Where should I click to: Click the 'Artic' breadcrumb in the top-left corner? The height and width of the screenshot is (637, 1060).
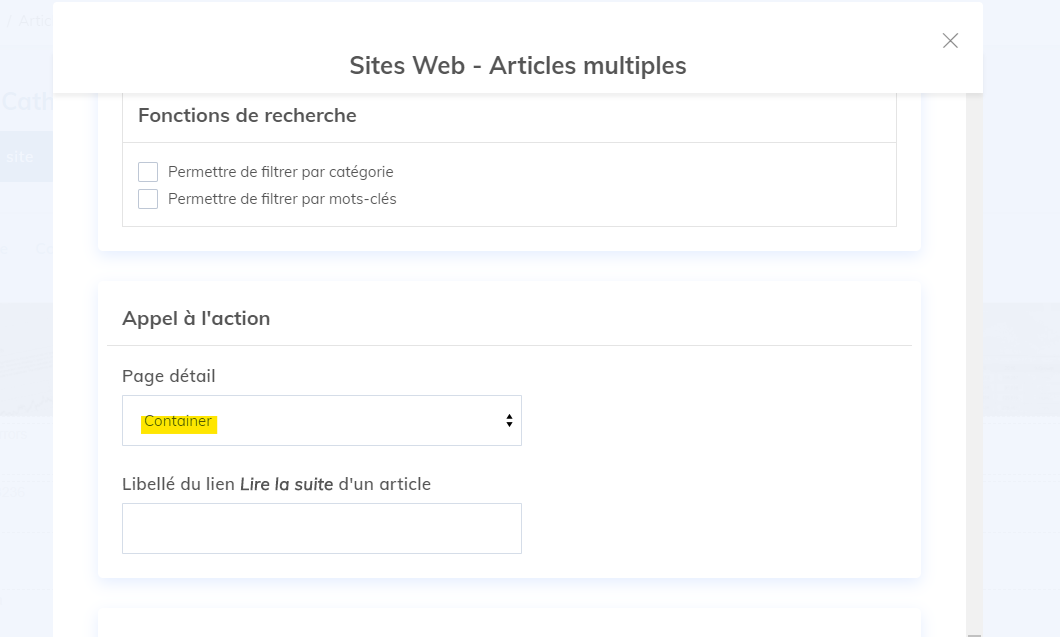point(34,21)
